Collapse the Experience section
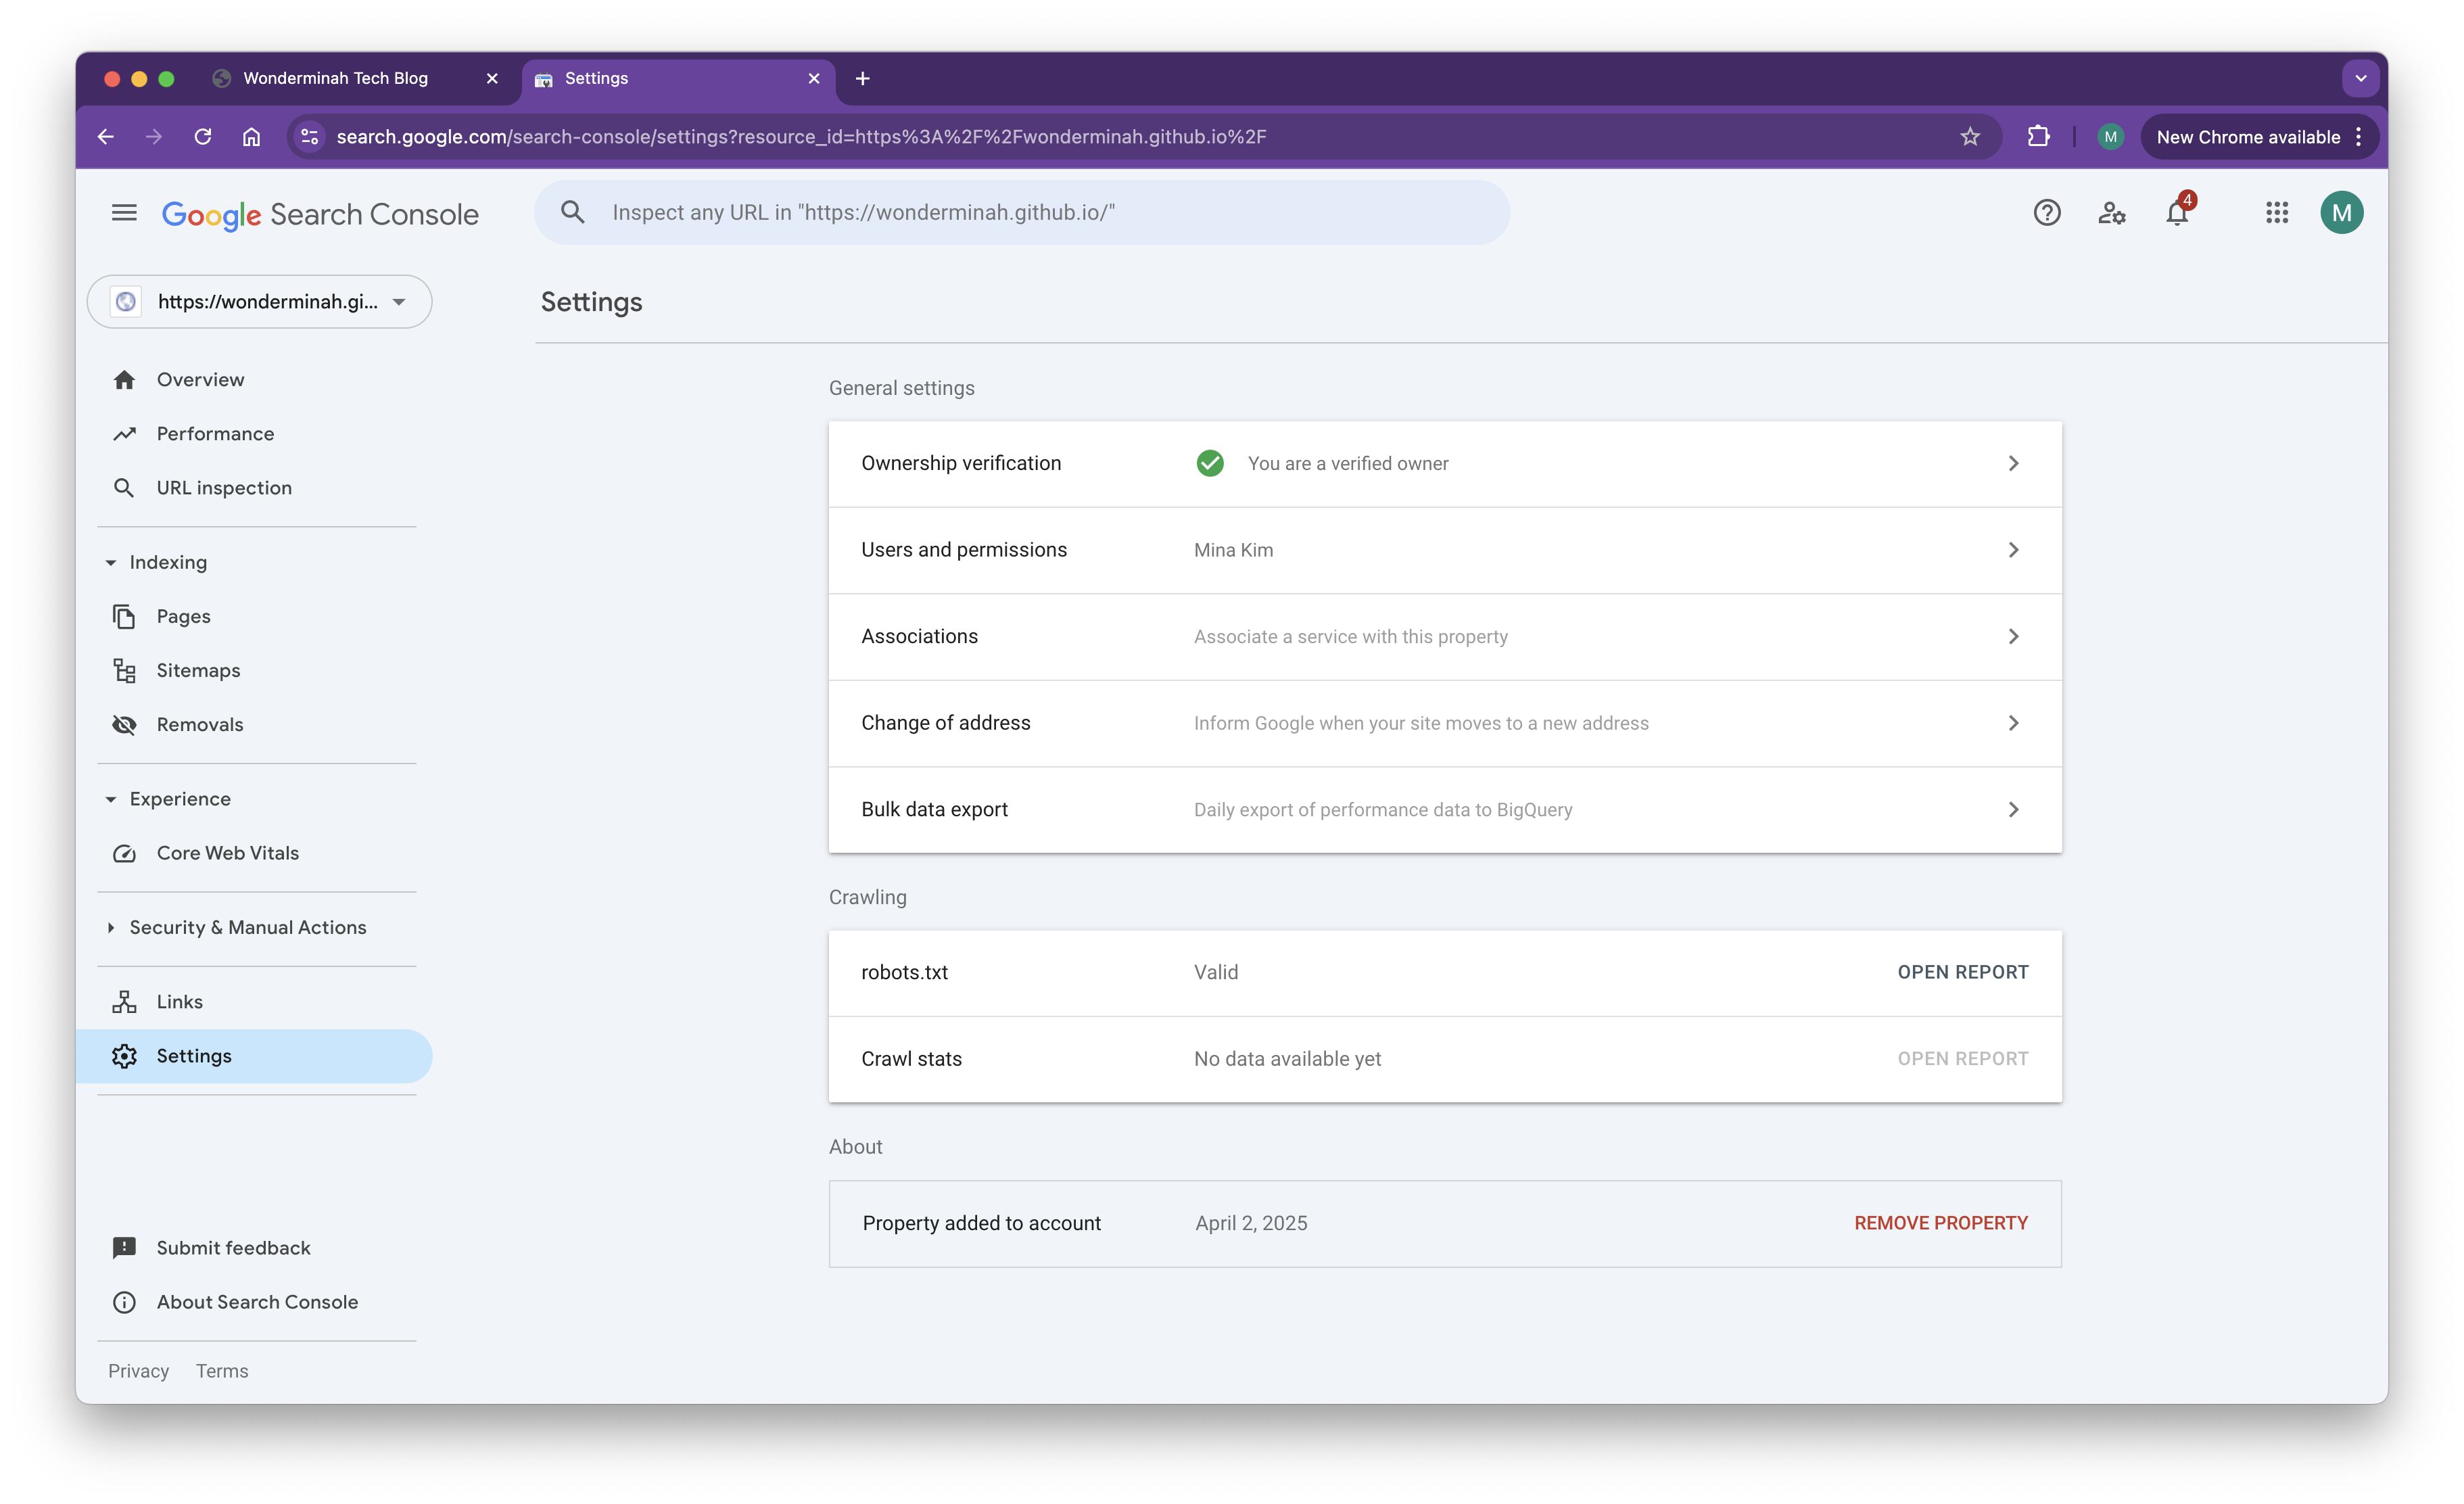The height and width of the screenshot is (1504, 2464). pos(111,799)
